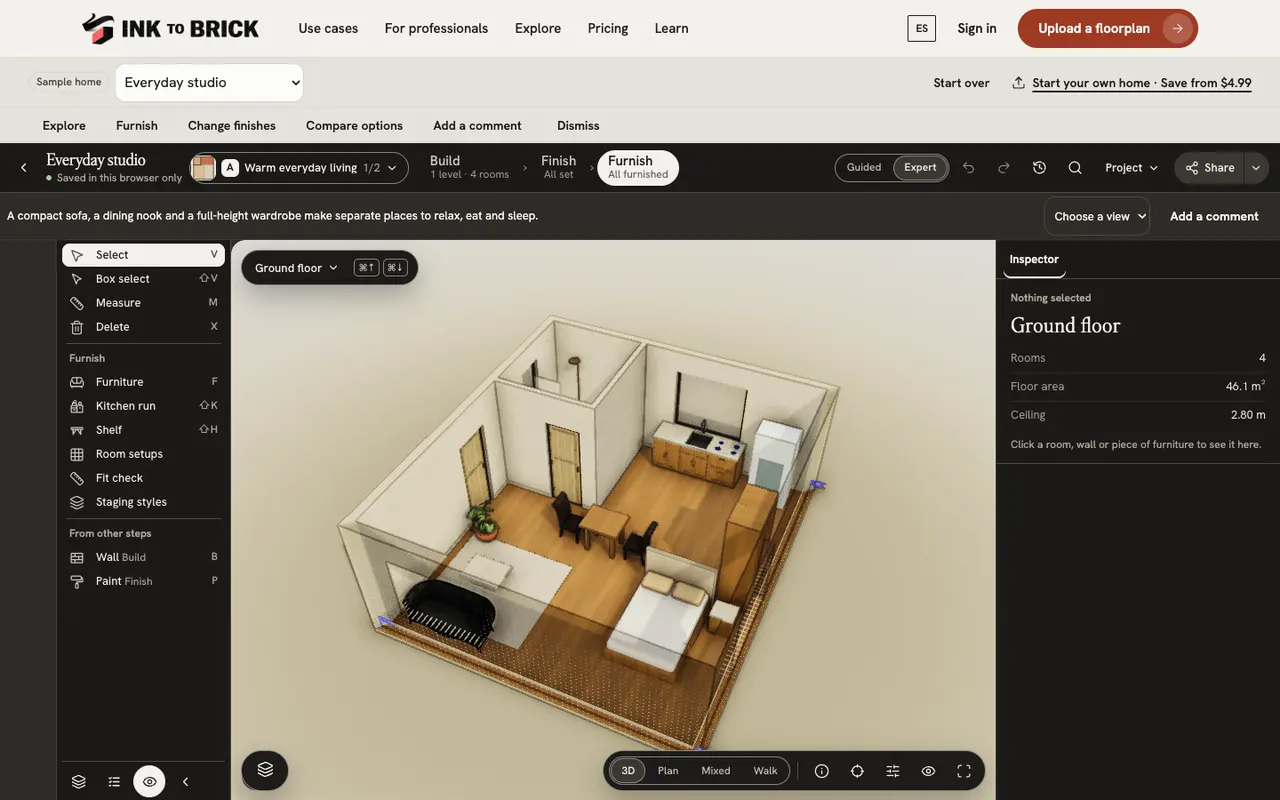Open the Project menu dropdown

[1132, 168]
